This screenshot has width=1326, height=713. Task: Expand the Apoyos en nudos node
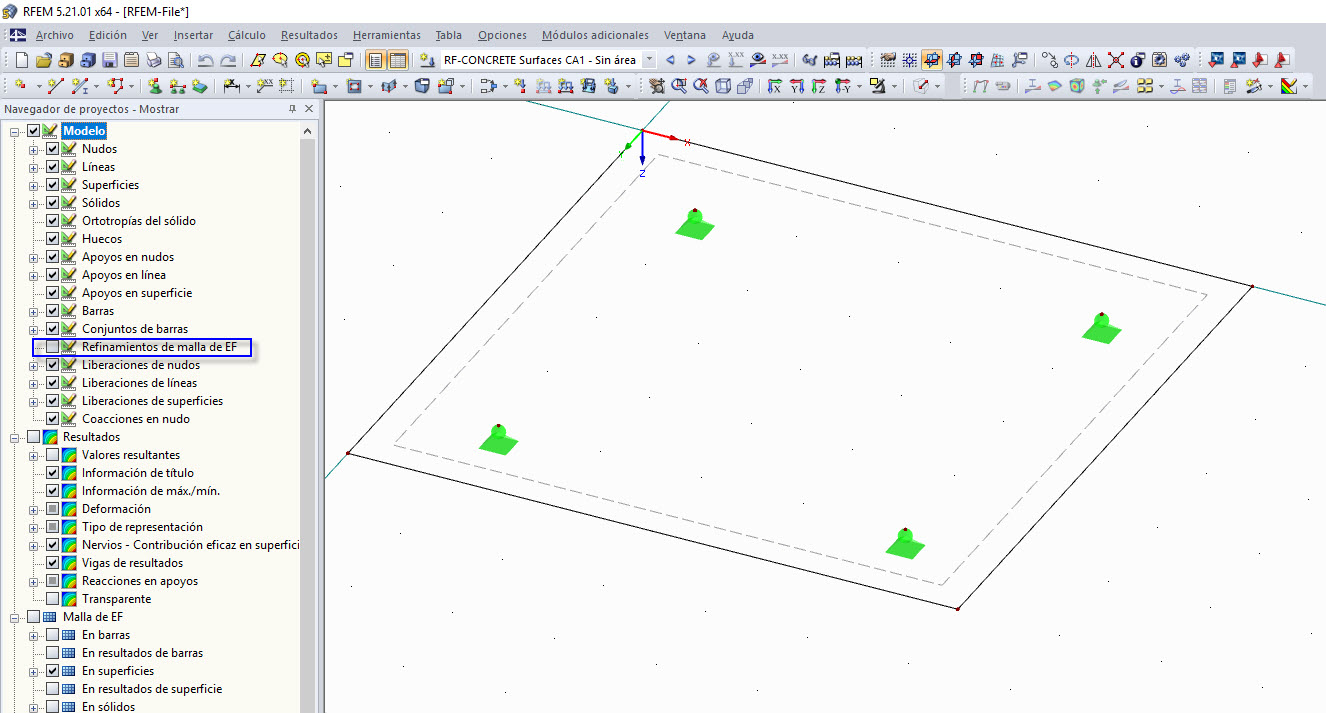[x=34, y=257]
